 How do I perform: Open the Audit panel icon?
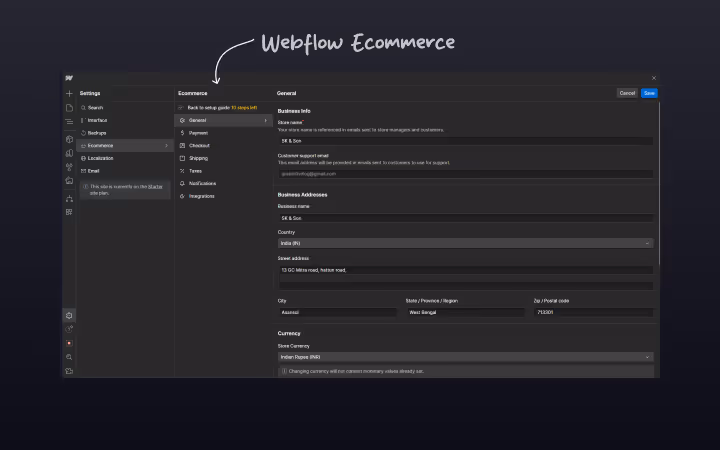click(69, 329)
